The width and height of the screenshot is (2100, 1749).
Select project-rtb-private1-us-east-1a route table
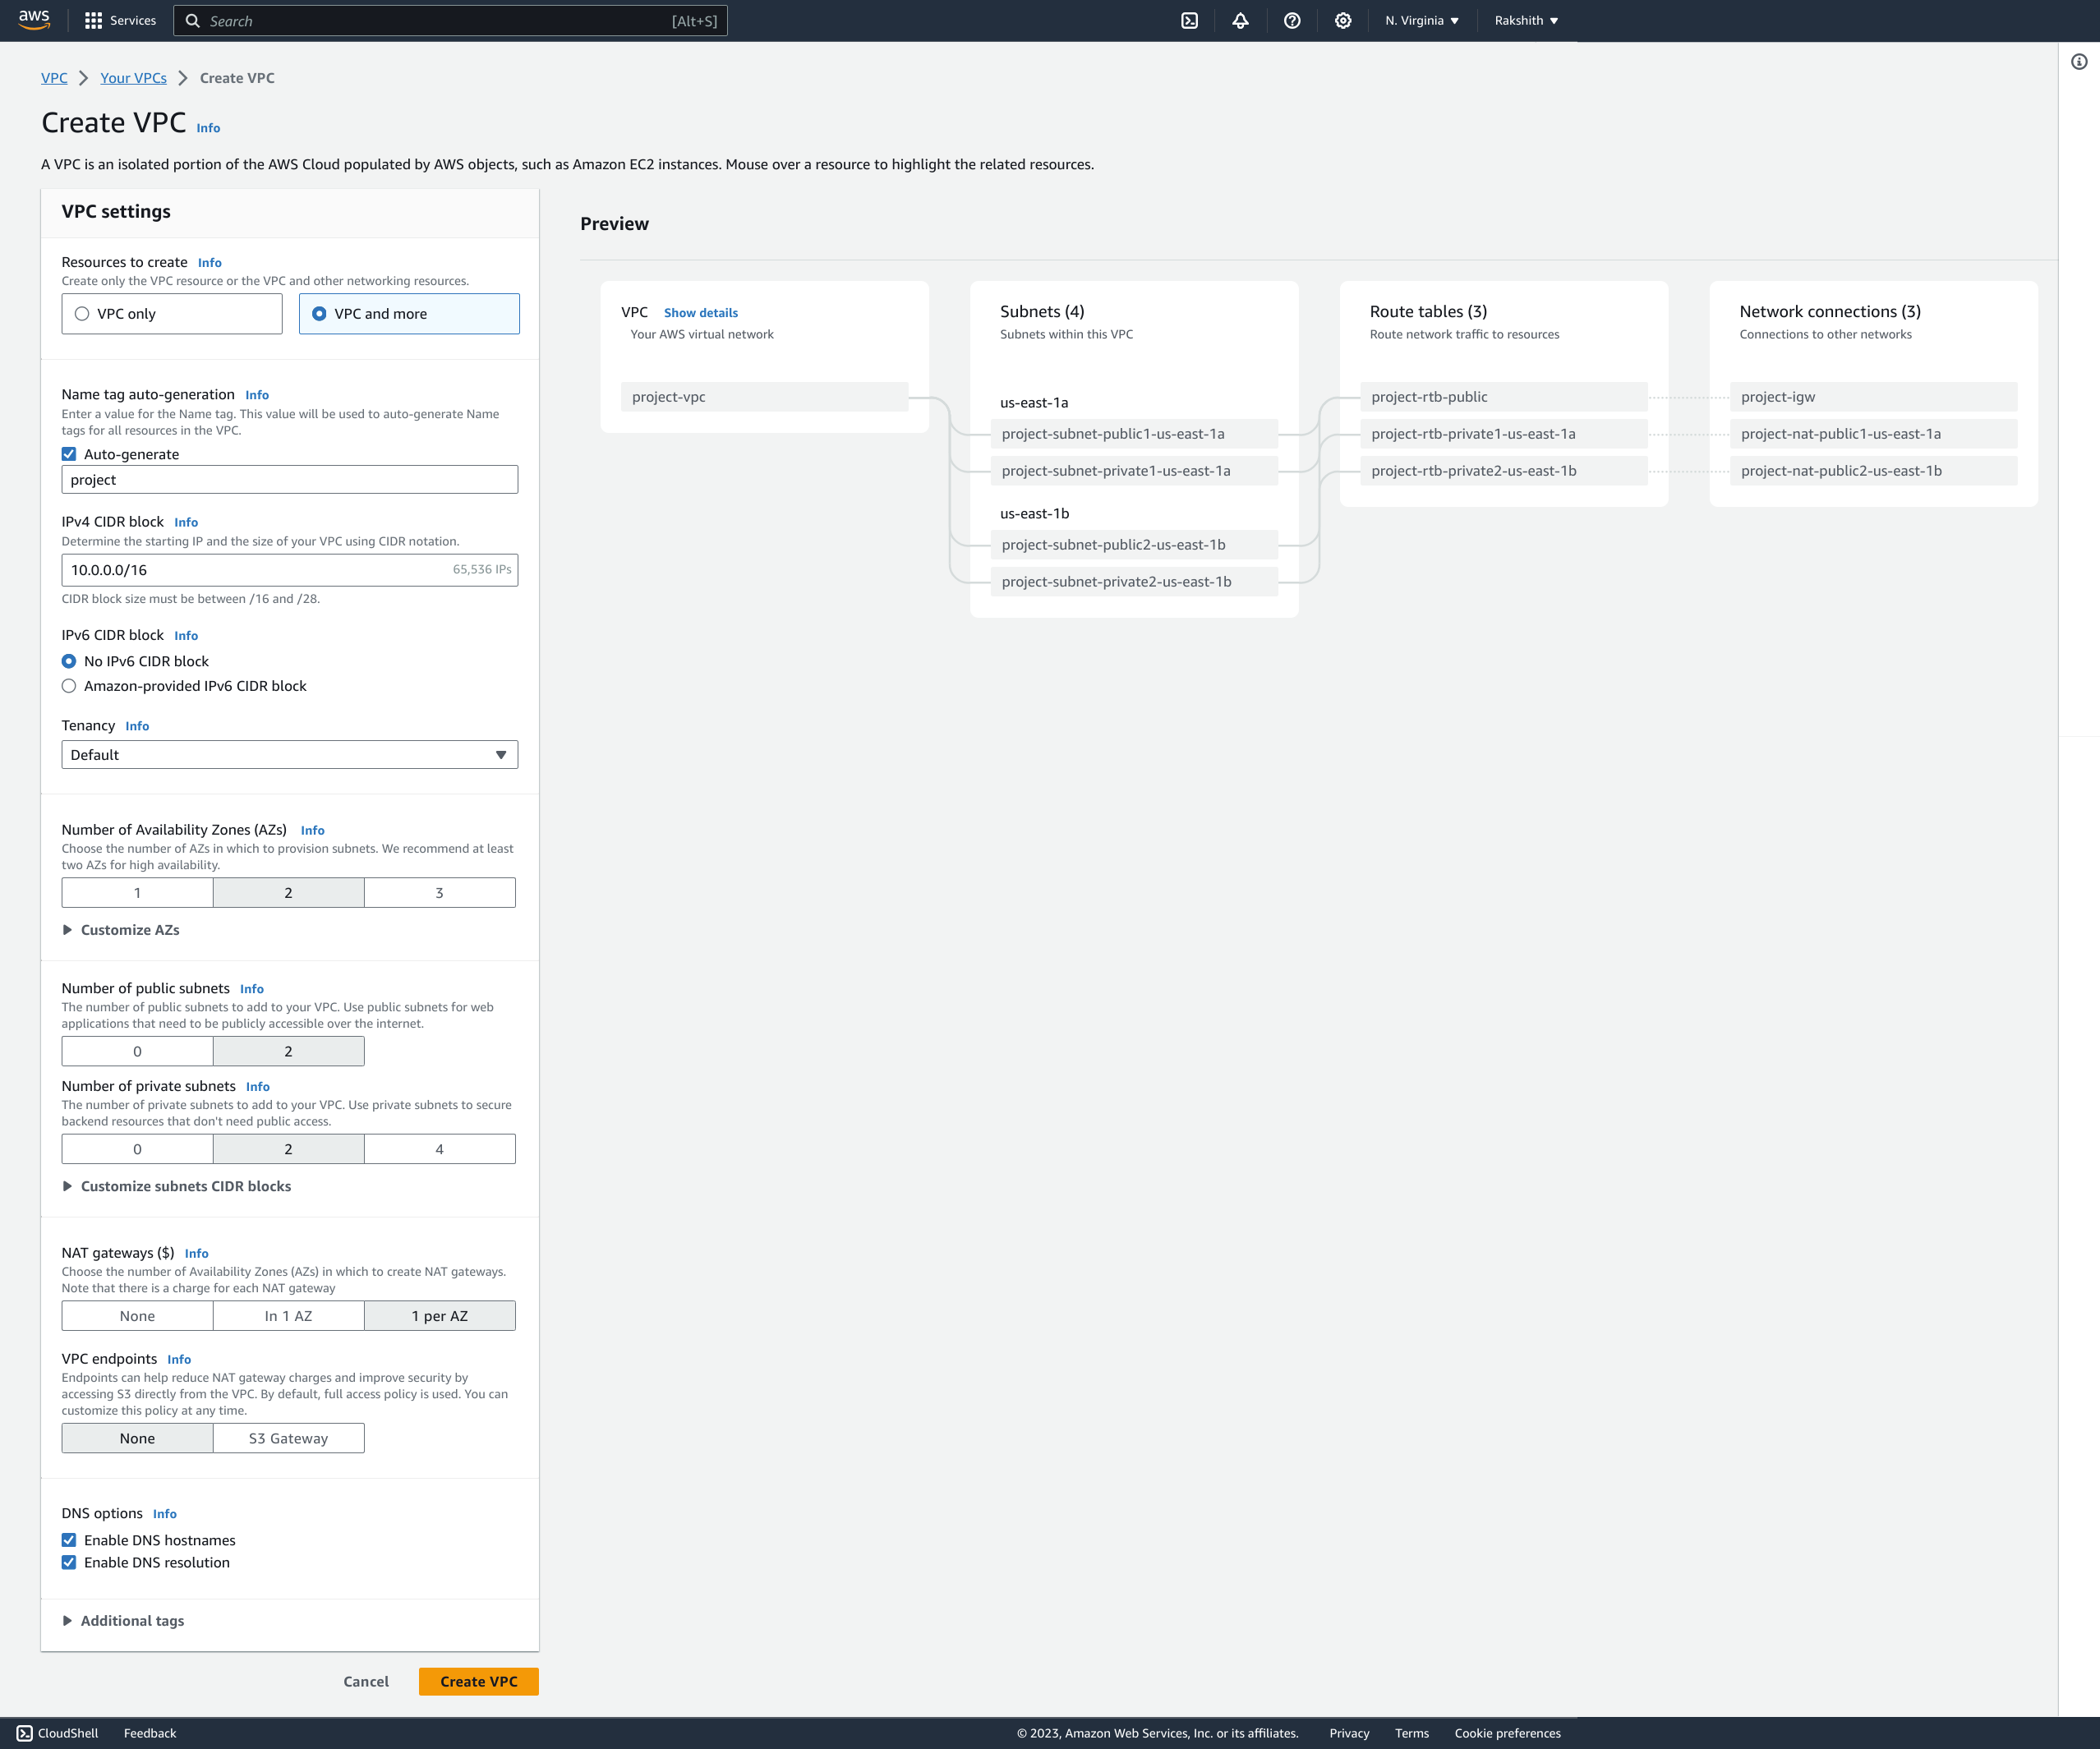click(1504, 434)
